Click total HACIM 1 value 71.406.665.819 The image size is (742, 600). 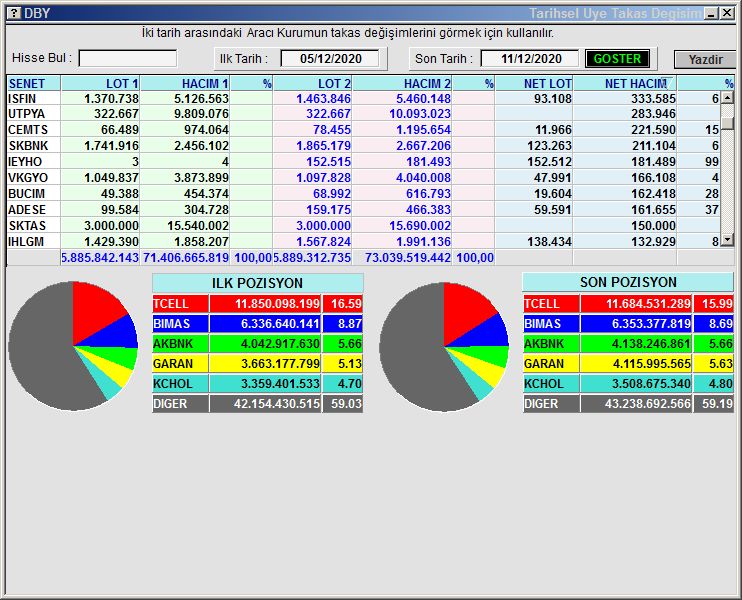click(186, 258)
